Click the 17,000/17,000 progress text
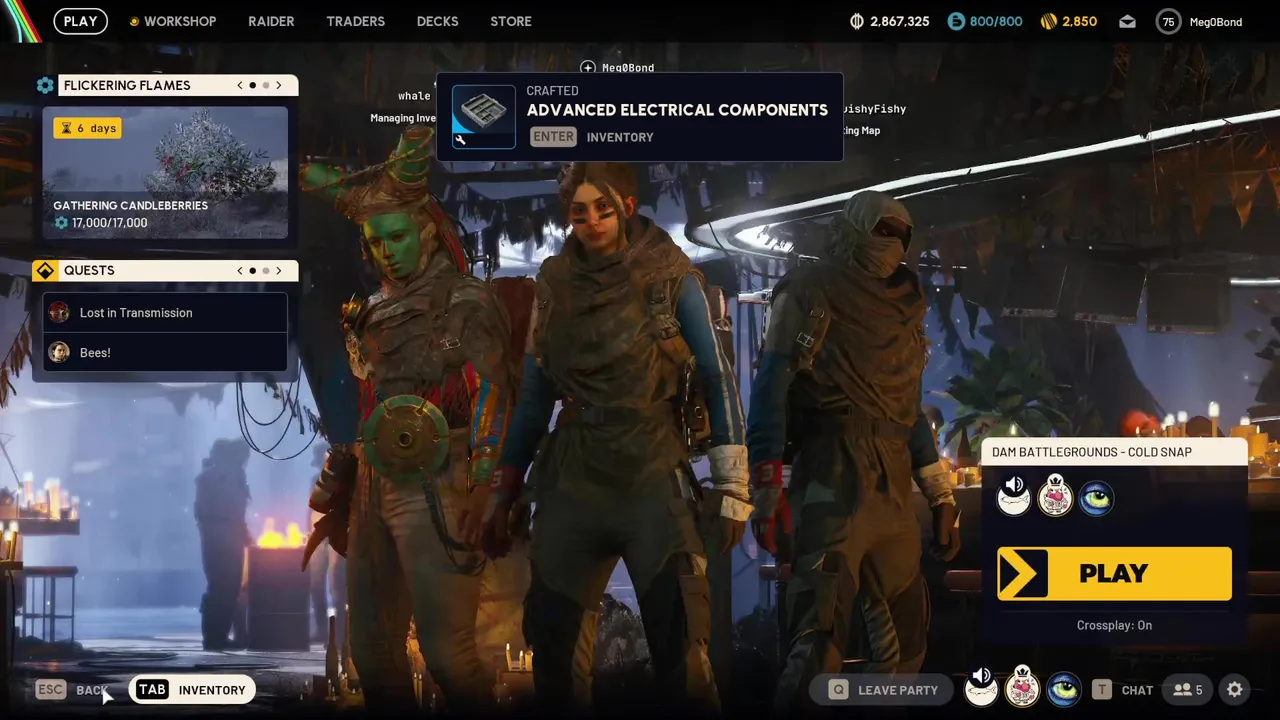 [x=109, y=223]
